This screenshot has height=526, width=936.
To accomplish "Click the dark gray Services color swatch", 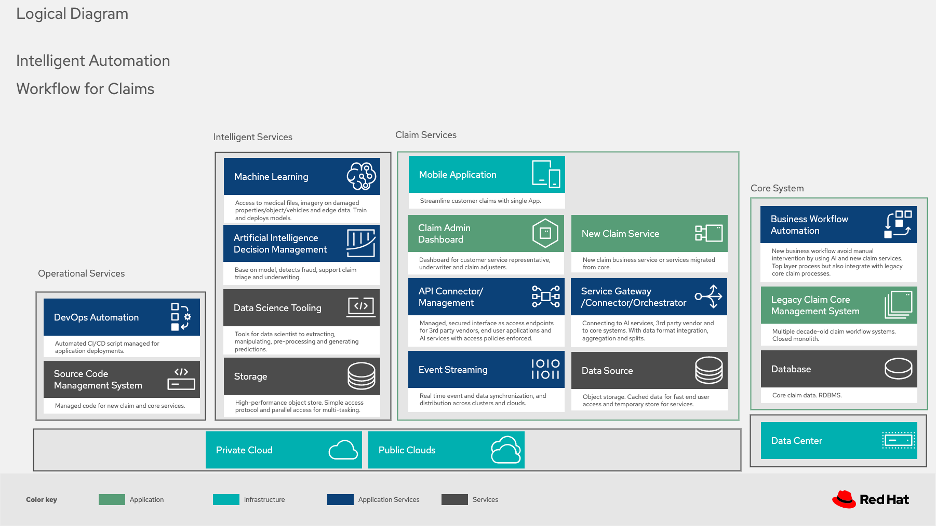I will pos(454,499).
